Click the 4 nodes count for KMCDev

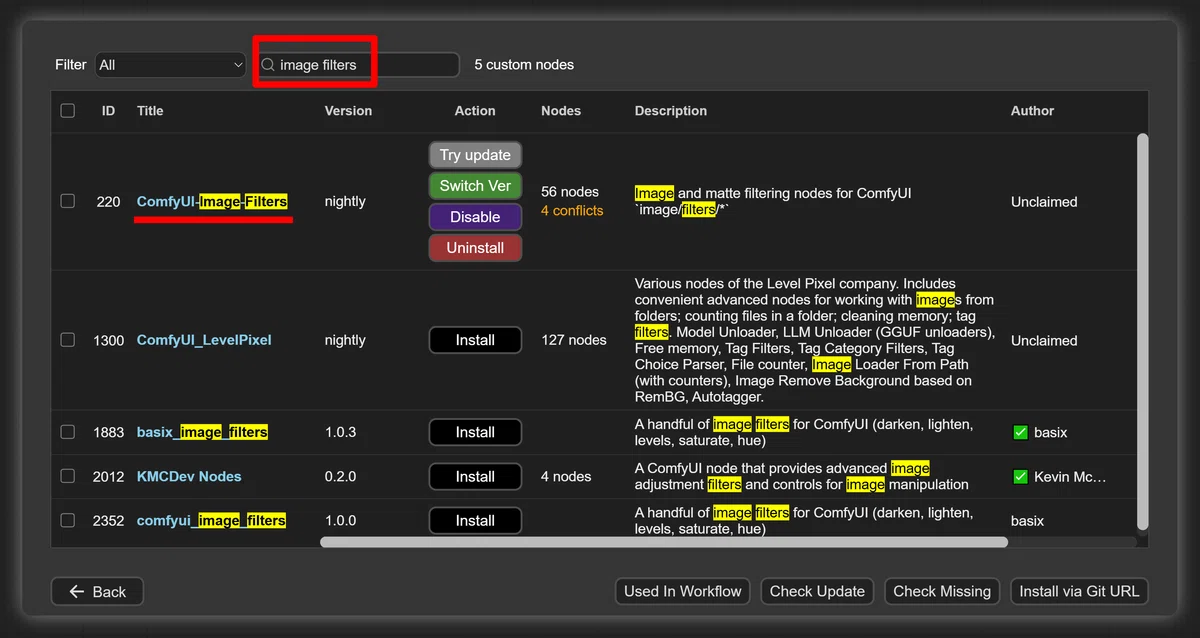coord(566,476)
